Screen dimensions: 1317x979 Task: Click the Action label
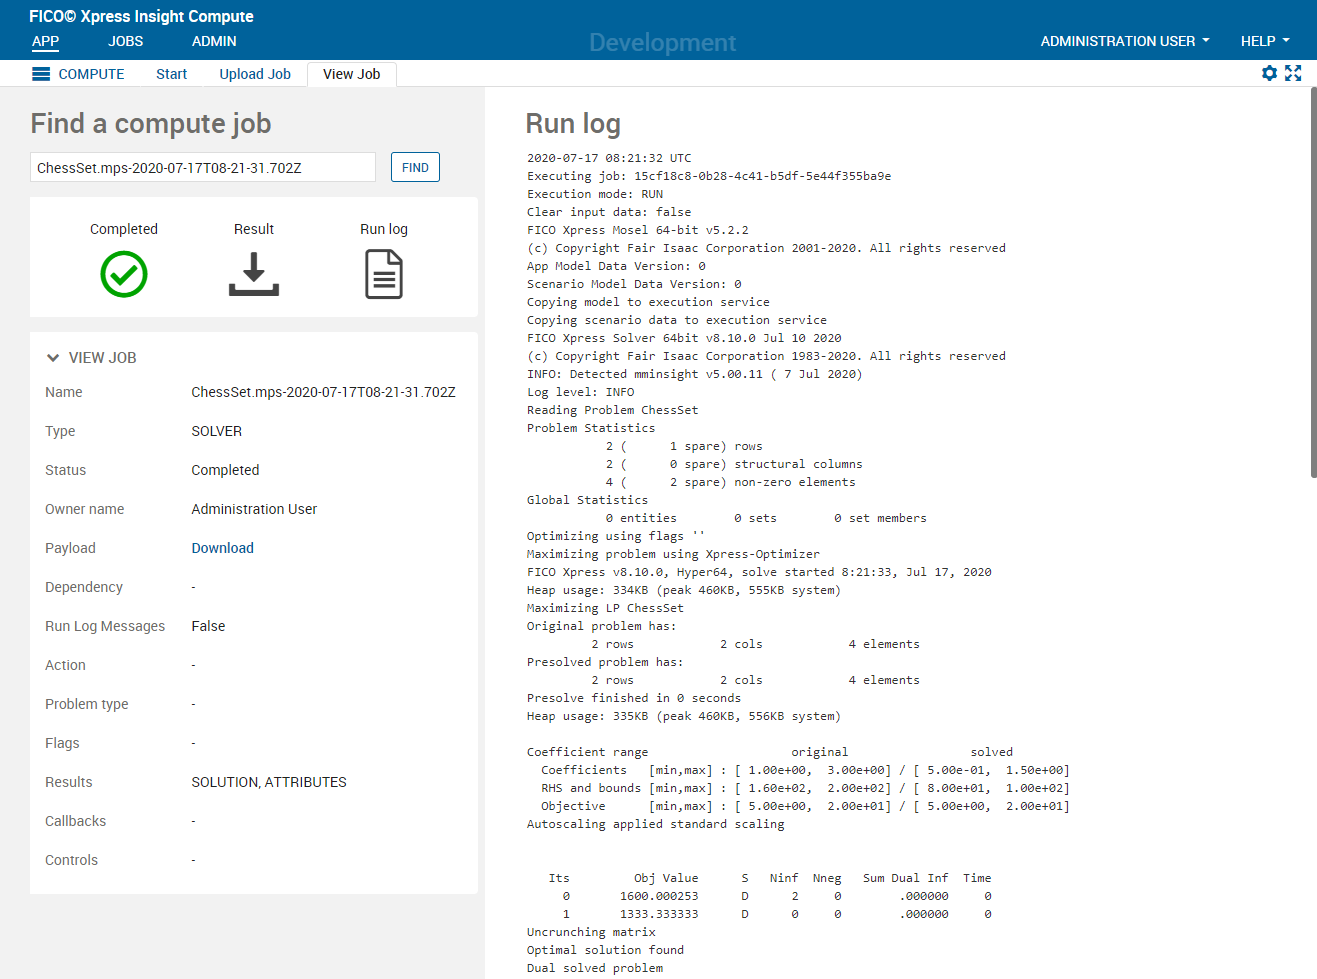pyautogui.click(x=65, y=665)
